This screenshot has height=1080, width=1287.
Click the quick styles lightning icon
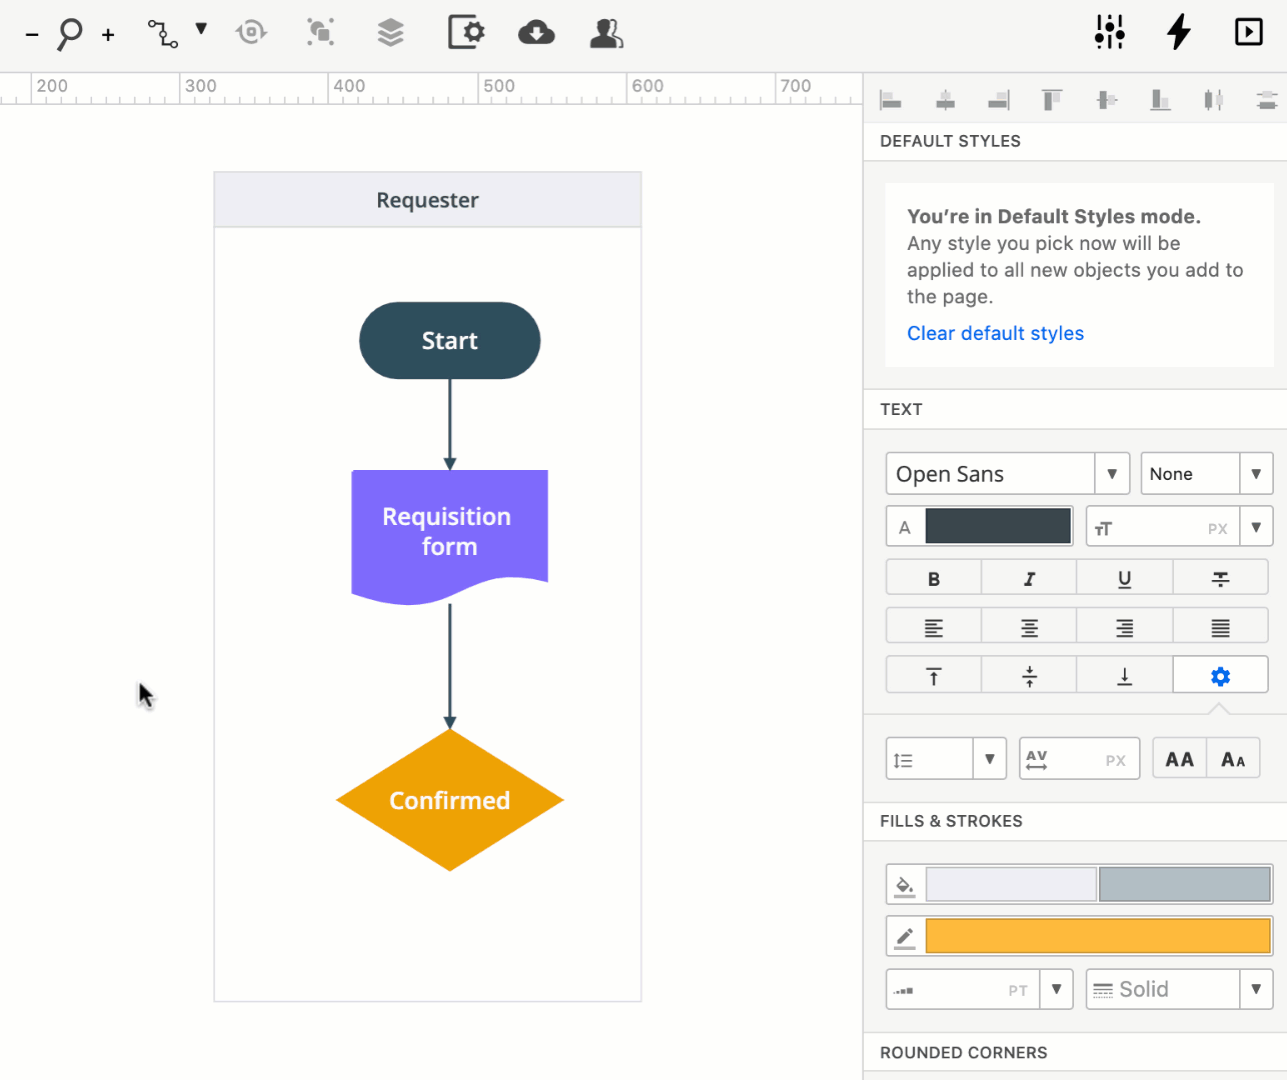[1178, 31]
